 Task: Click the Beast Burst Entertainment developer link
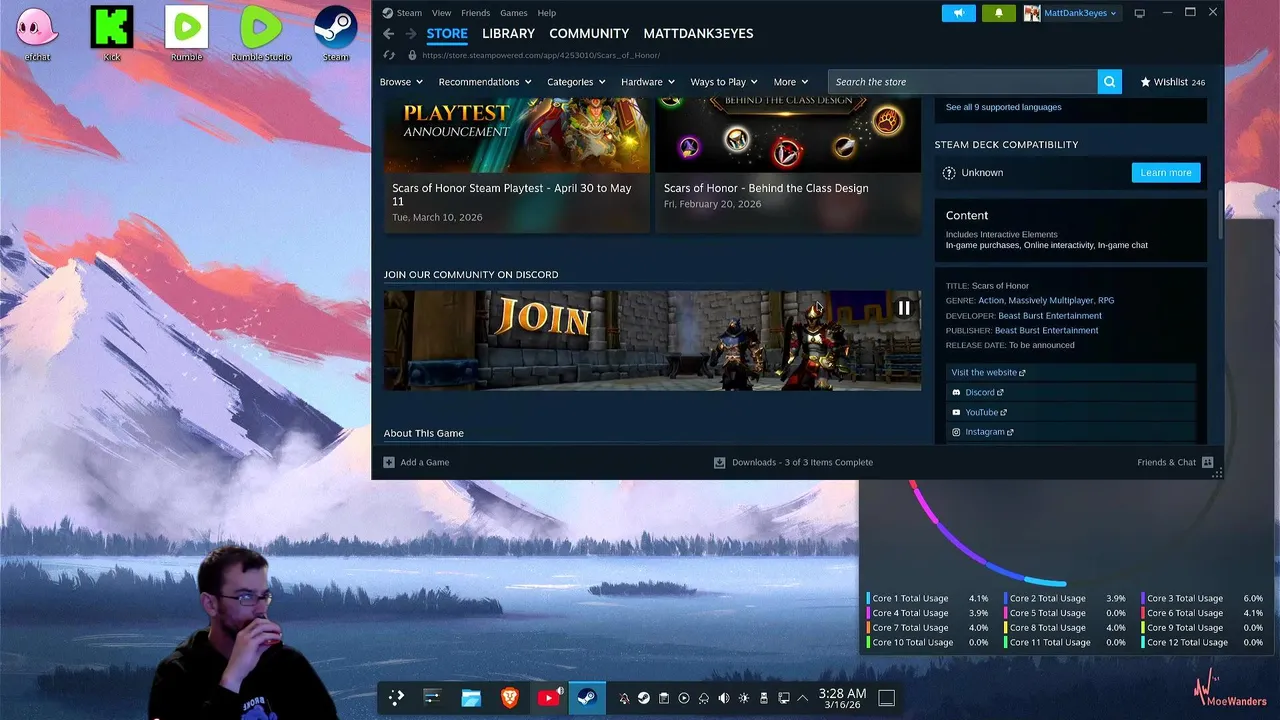pos(1050,315)
